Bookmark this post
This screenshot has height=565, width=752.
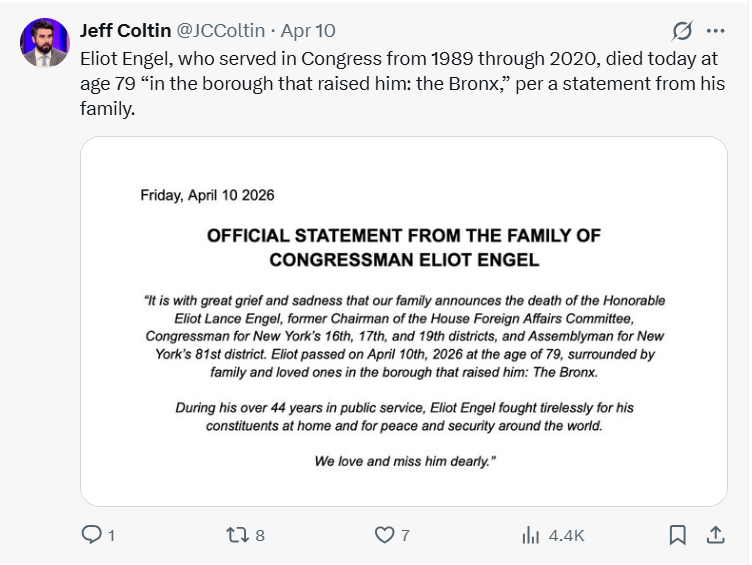(677, 536)
